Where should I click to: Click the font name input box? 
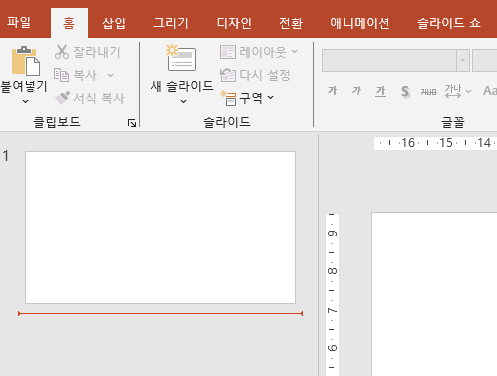(x=389, y=60)
